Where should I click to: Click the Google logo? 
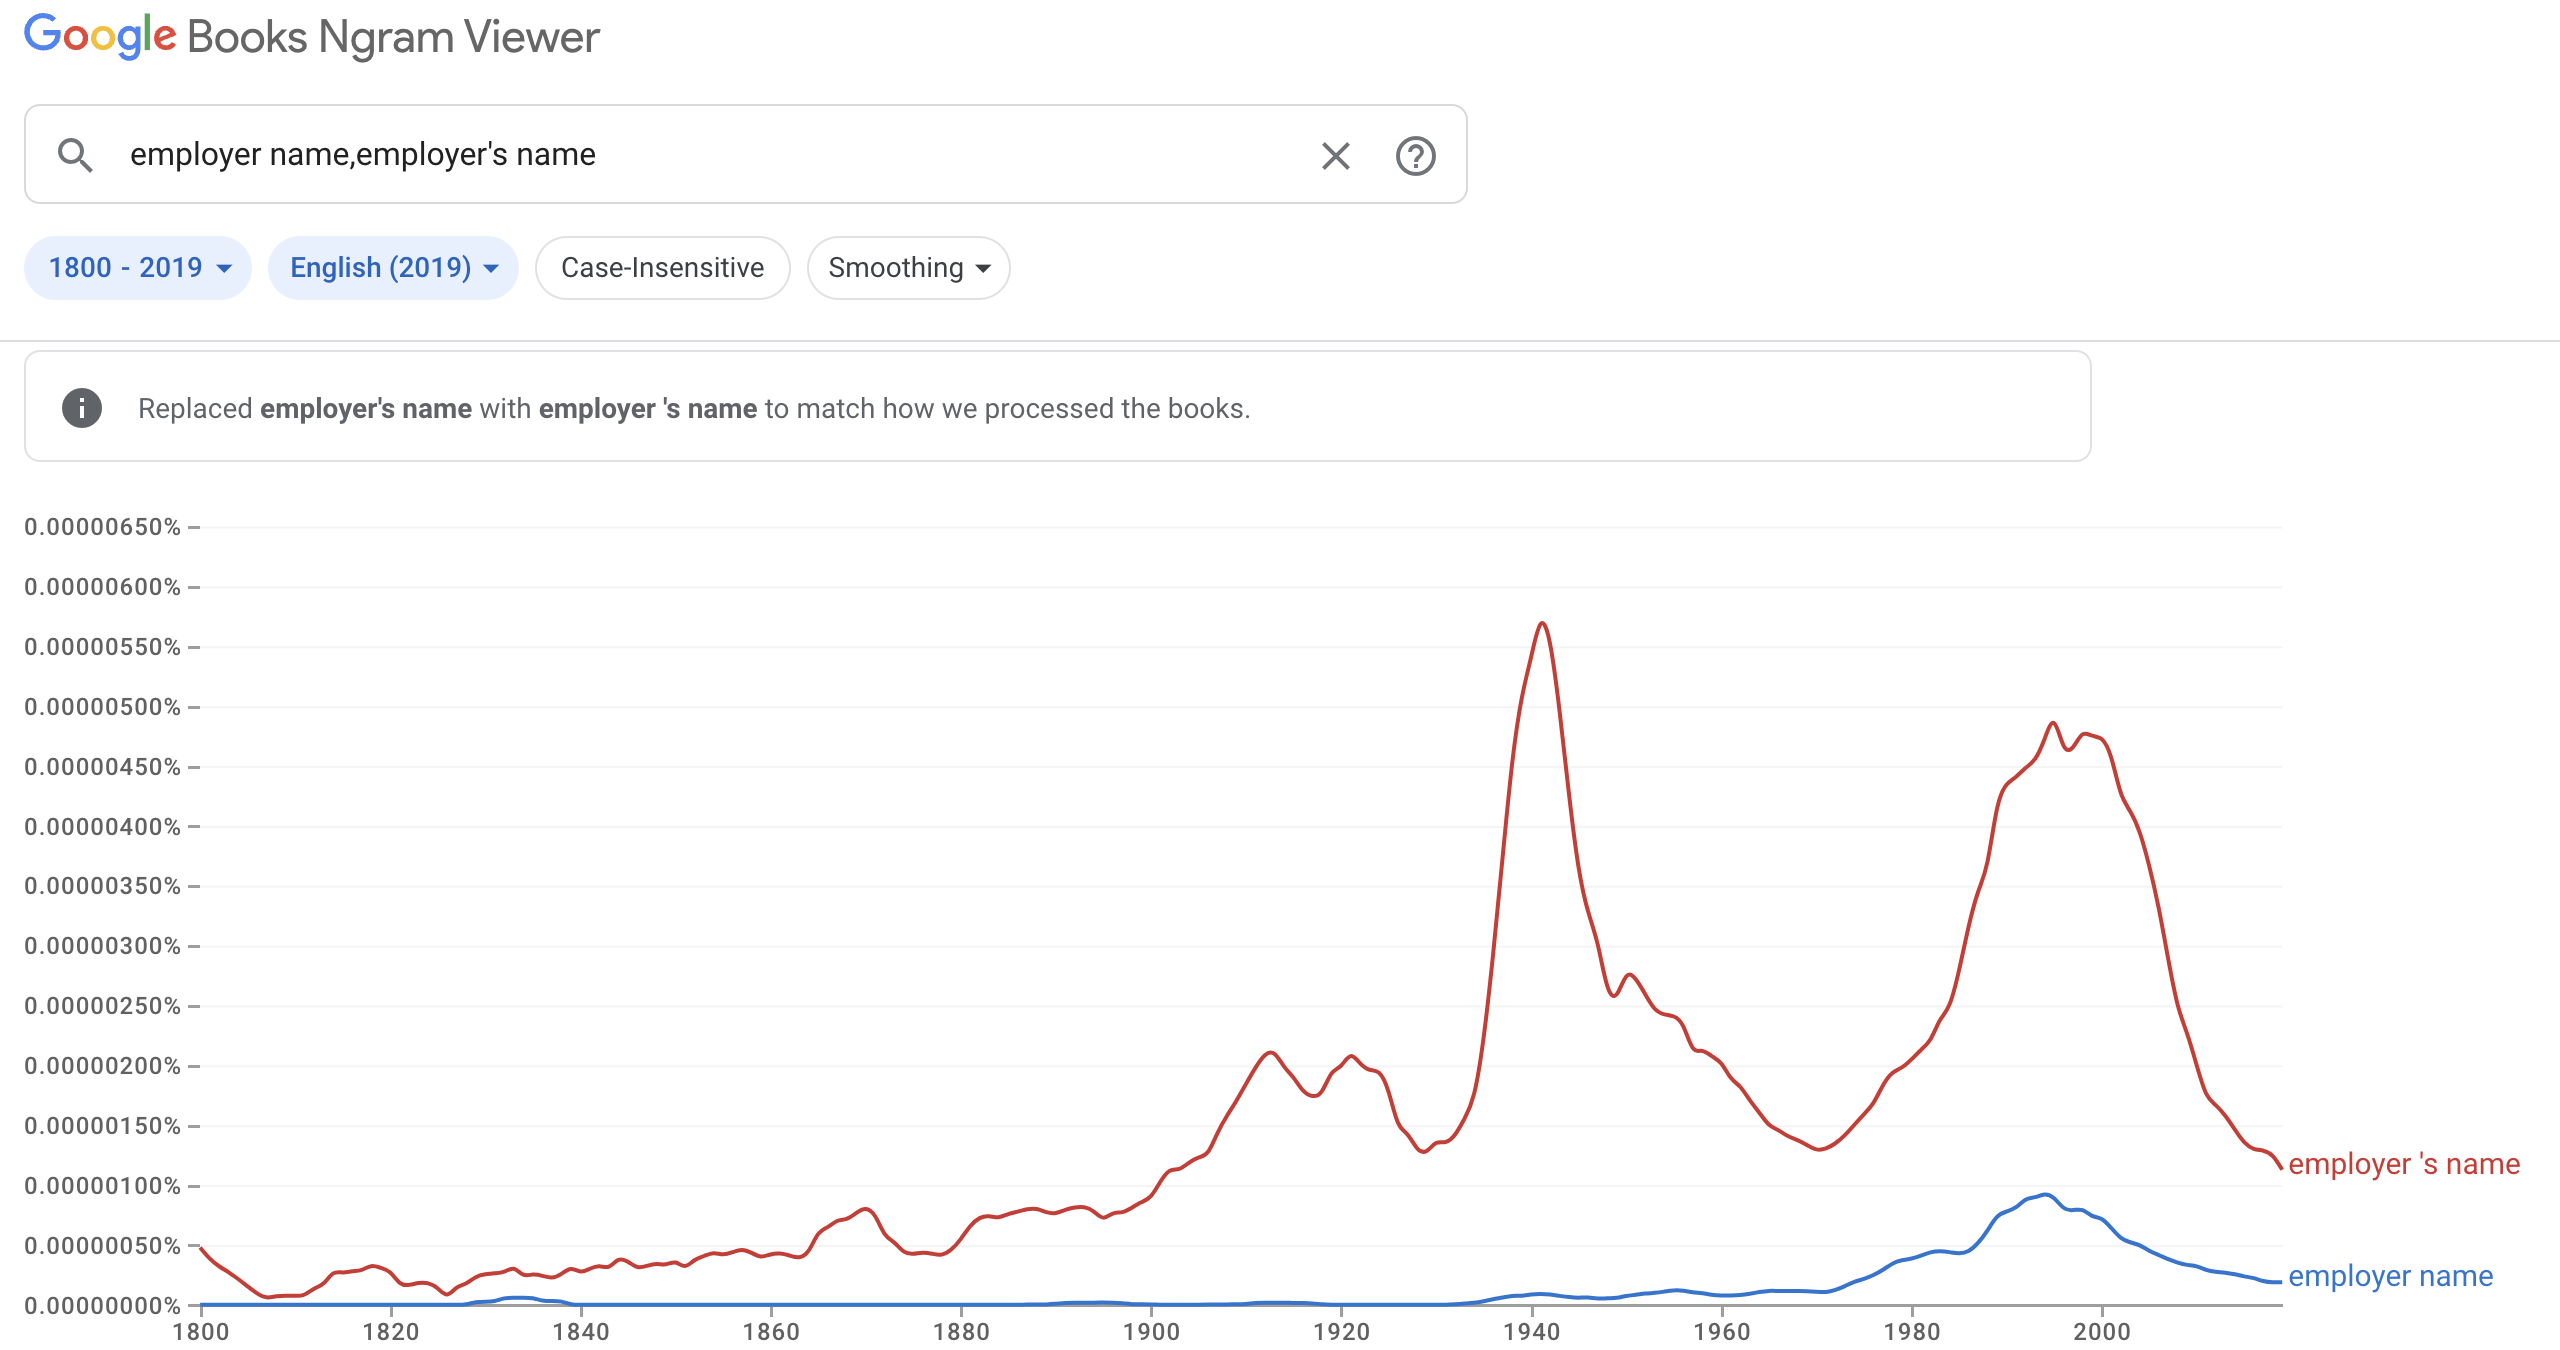100,37
